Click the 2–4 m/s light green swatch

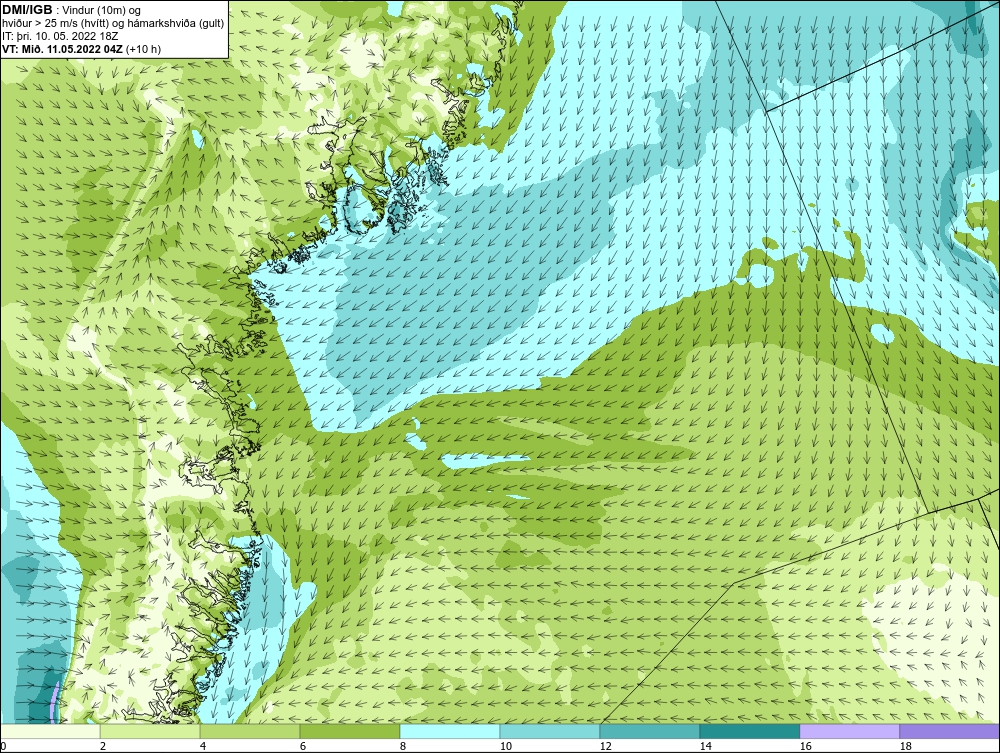pyautogui.click(x=150, y=731)
